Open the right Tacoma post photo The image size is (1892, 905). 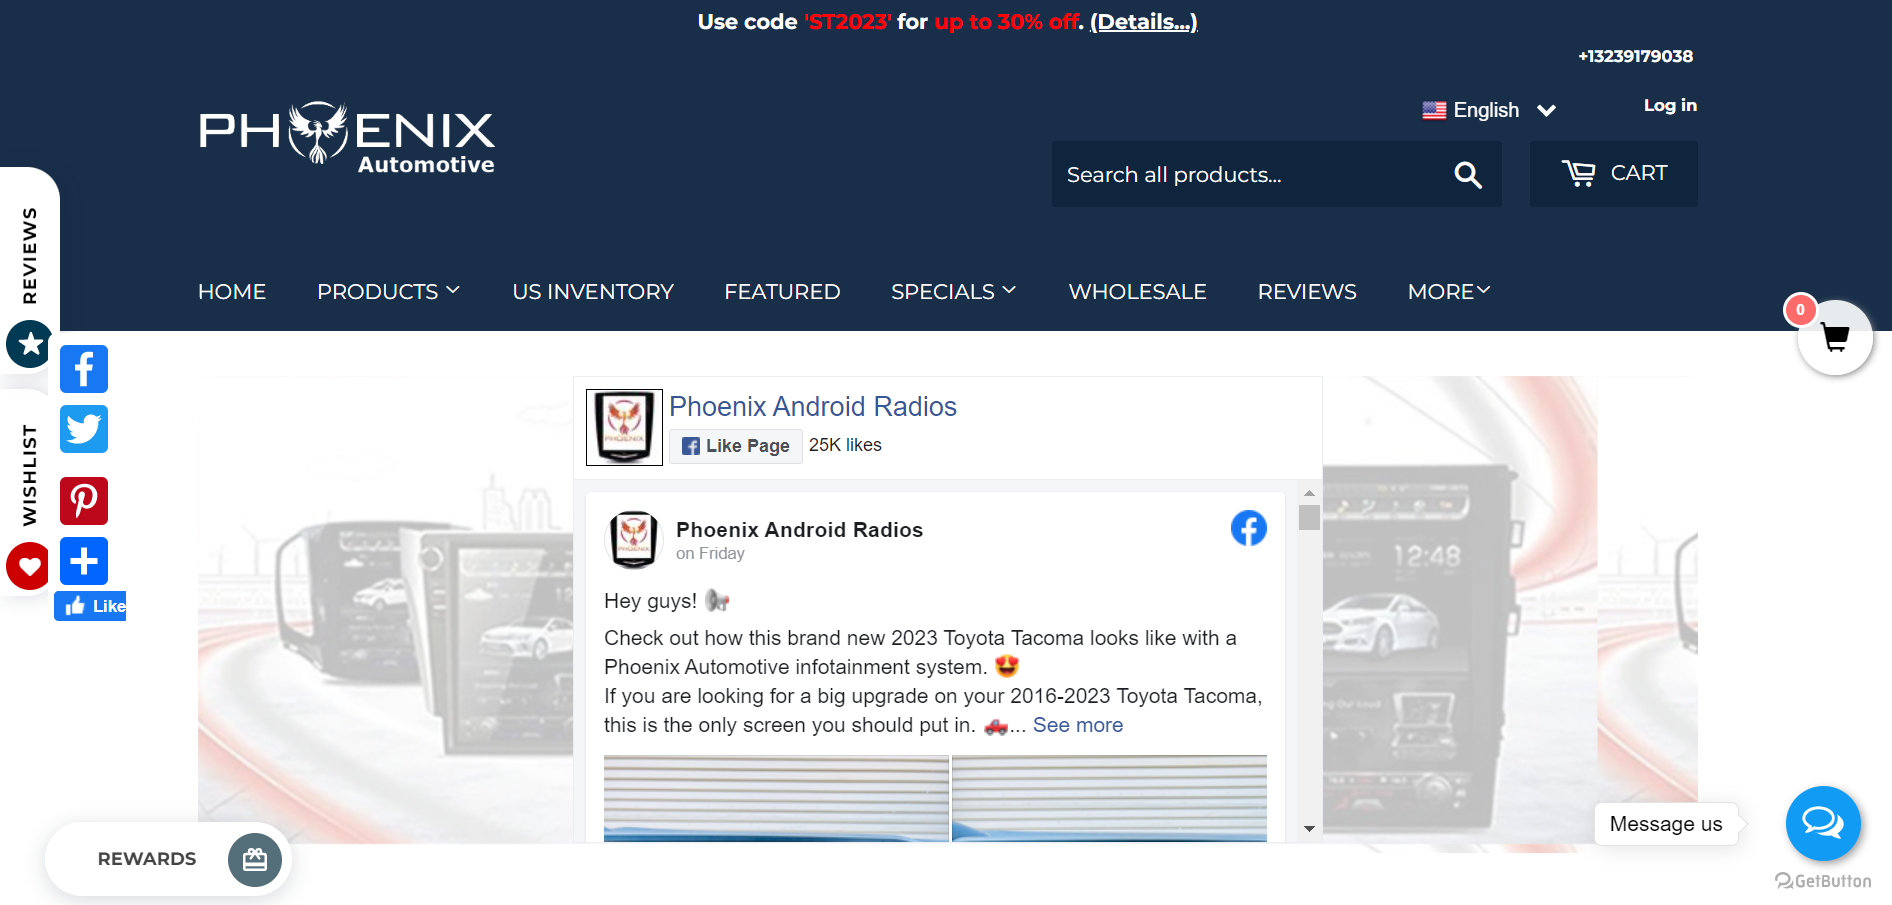[1109, 798]
